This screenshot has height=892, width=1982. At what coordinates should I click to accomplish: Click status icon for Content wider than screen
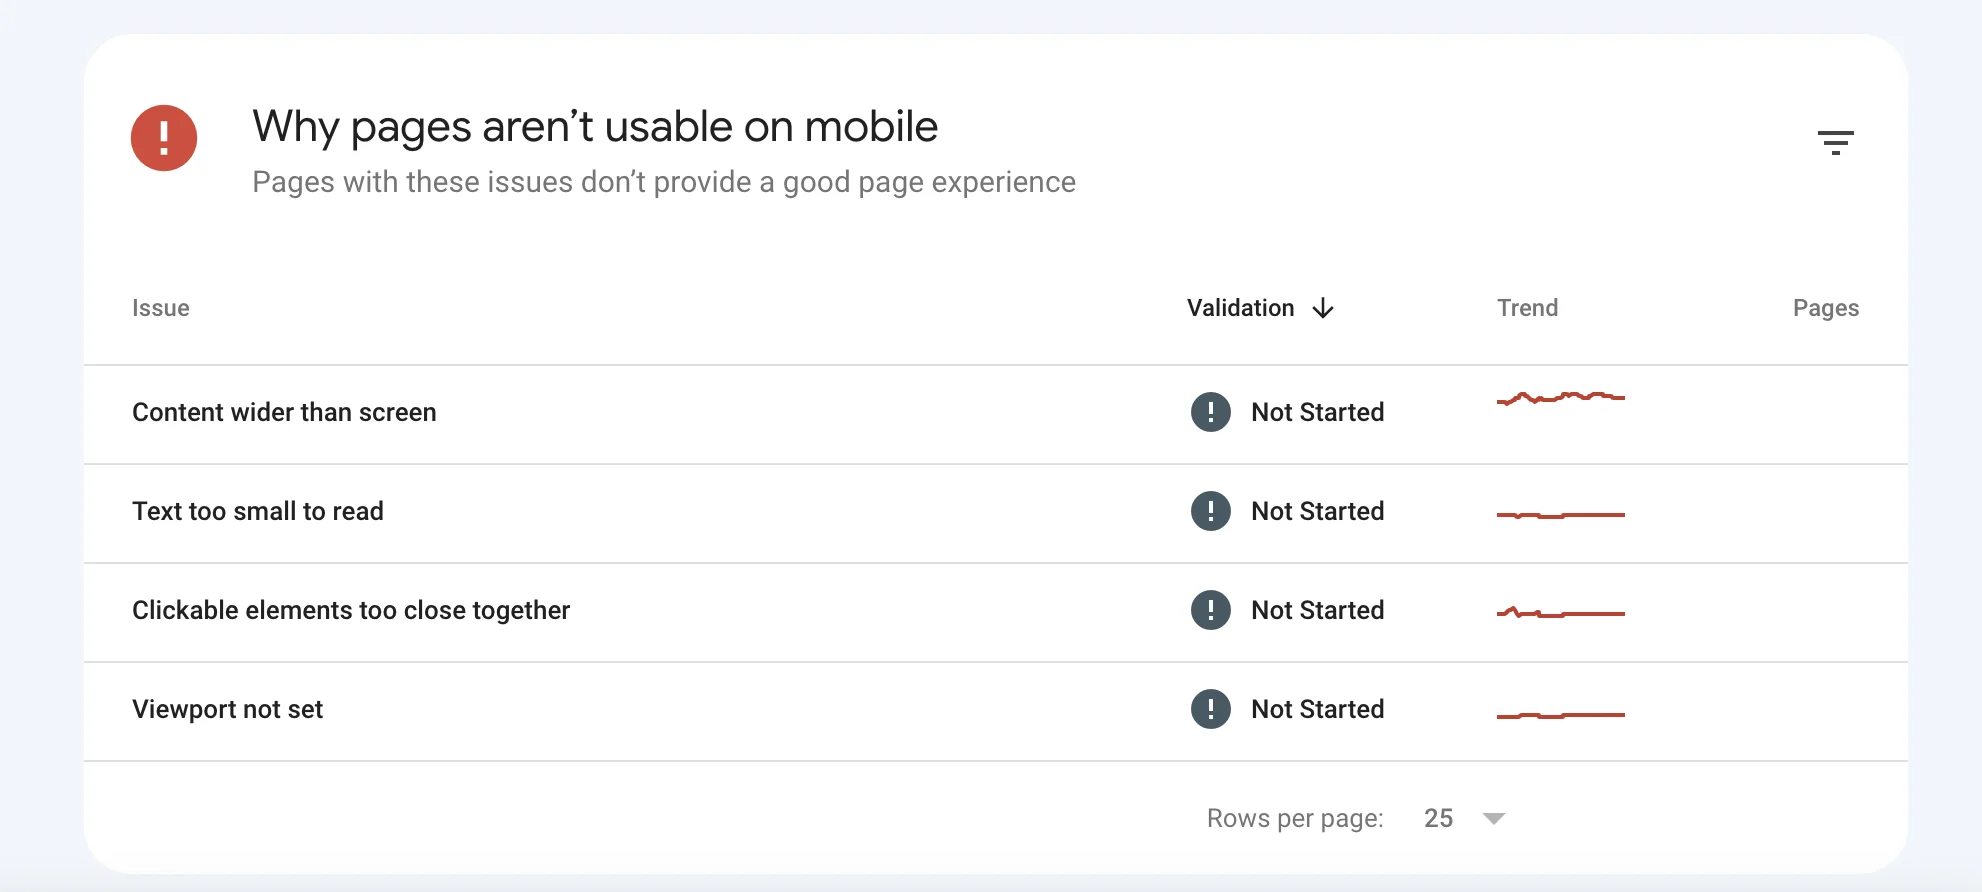pyautogui.click(x=1211, y=412)
